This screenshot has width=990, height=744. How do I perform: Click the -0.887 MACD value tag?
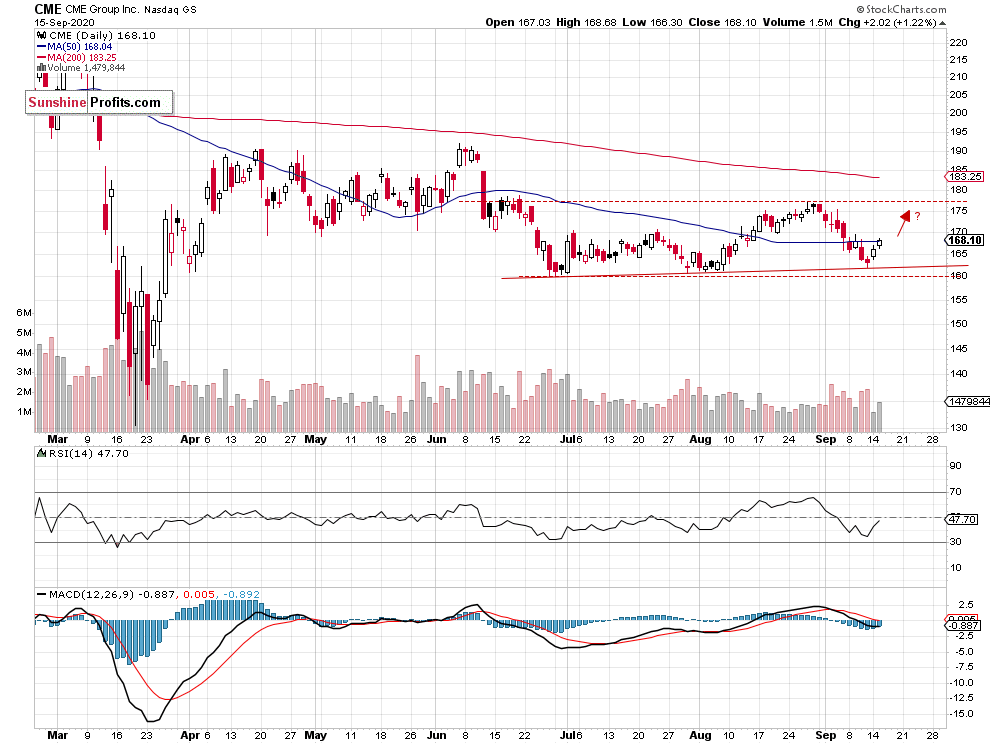[963, 625]
